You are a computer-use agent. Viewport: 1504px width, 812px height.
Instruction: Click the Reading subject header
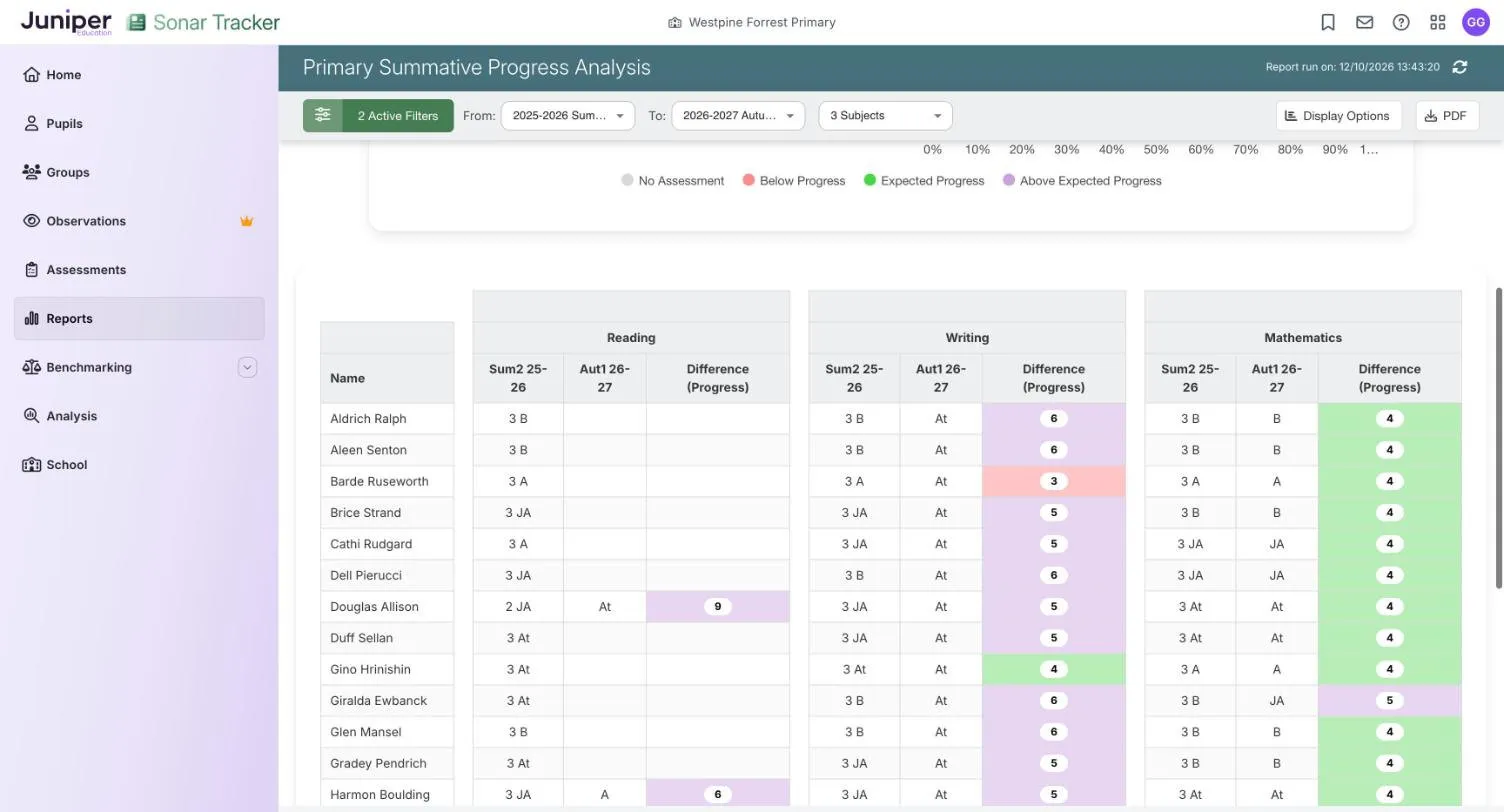631,338
